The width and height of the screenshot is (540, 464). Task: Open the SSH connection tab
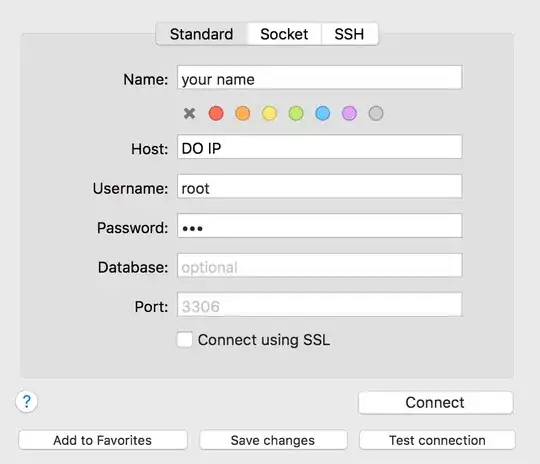point(349,34)
